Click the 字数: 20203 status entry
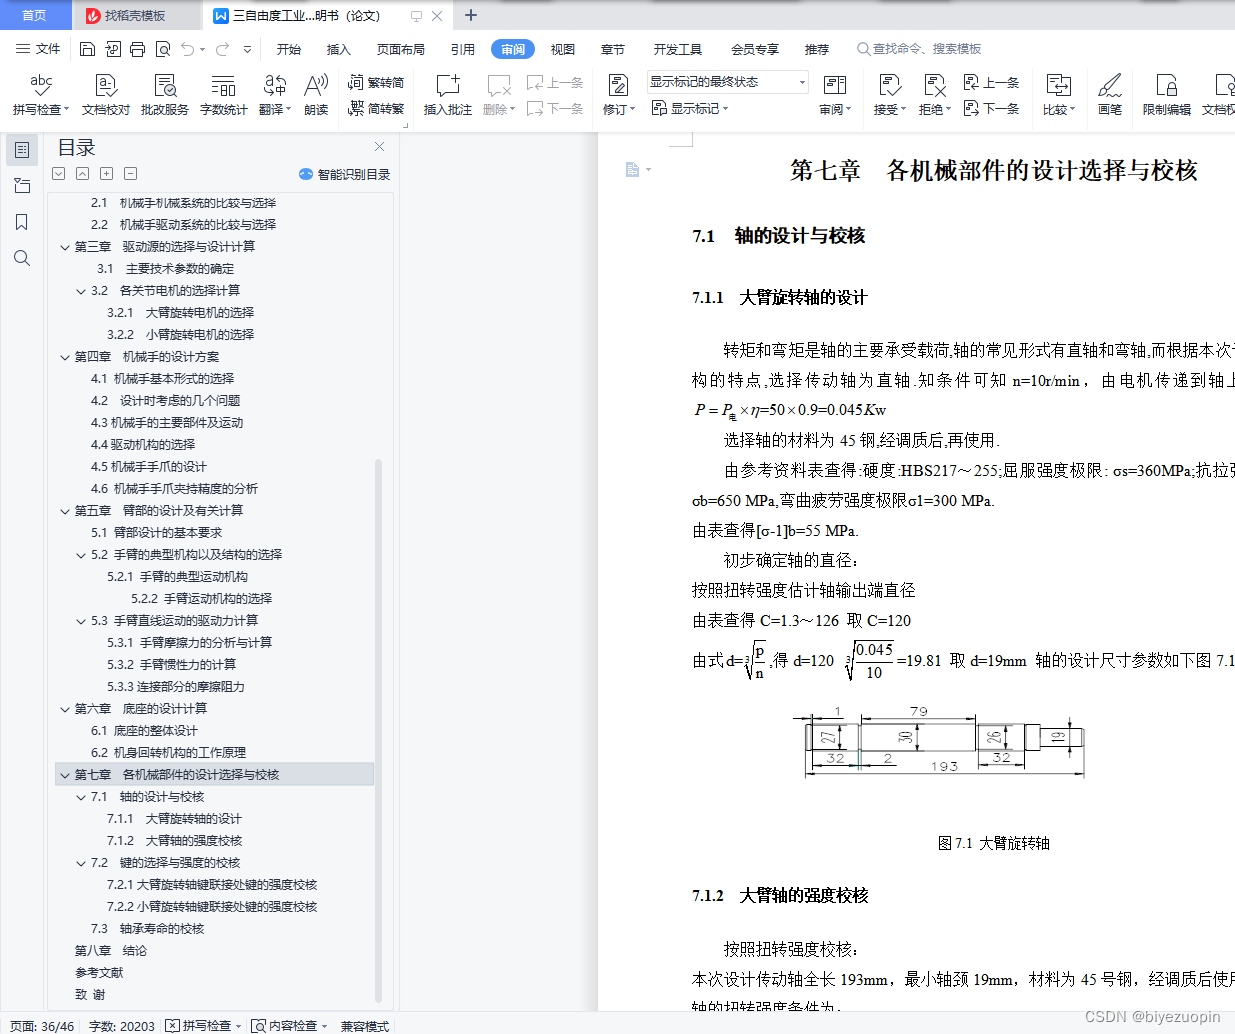 (122, 1025)
